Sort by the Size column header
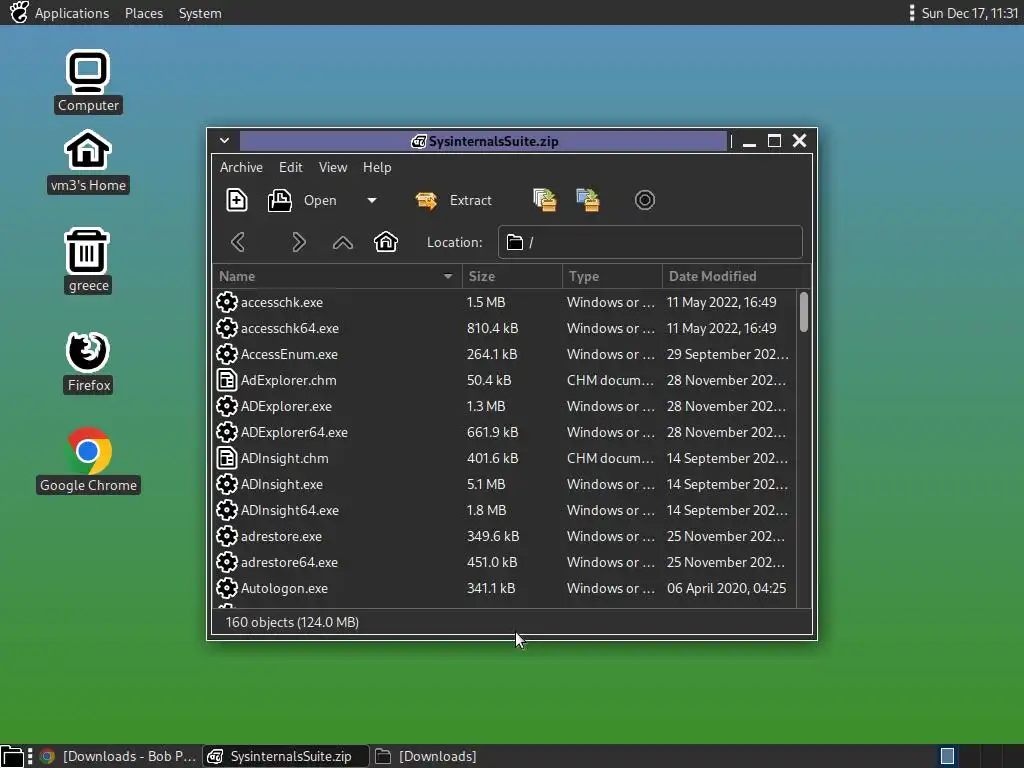The image size is (1024, 768). [x=512, y=276]
